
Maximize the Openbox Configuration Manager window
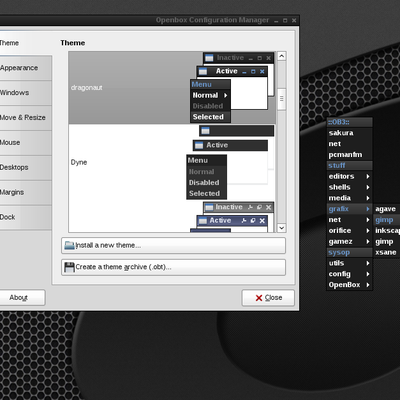(x=285, y=21)
